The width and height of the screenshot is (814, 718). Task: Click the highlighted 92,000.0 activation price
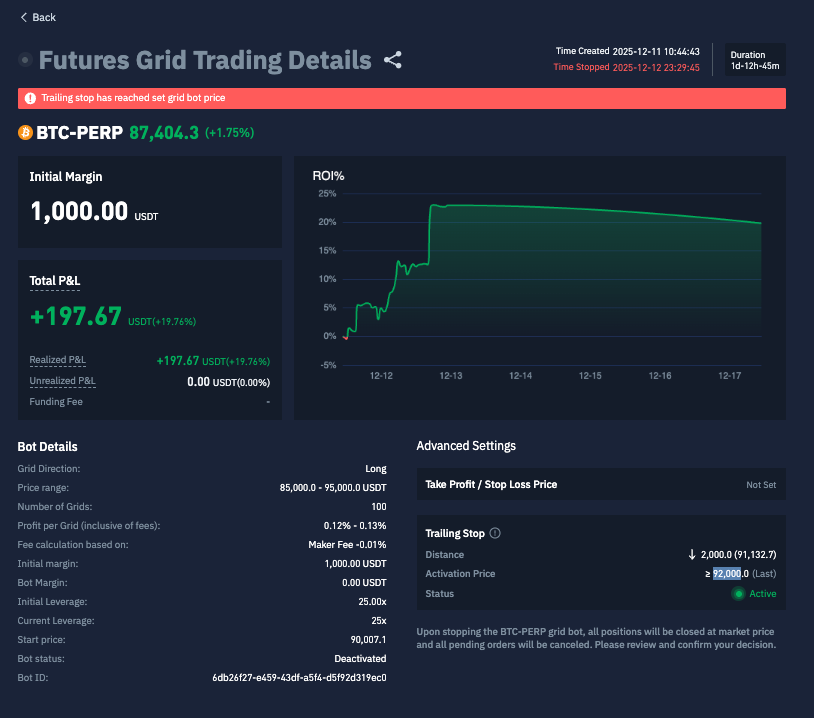tap(730, 574)
